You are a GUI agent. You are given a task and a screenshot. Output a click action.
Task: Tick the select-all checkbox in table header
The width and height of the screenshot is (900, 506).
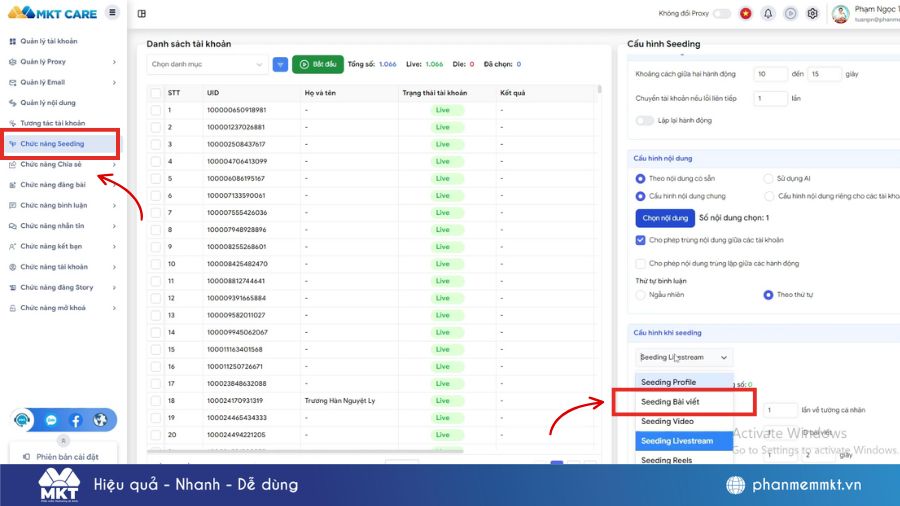[x=156, y=93]
